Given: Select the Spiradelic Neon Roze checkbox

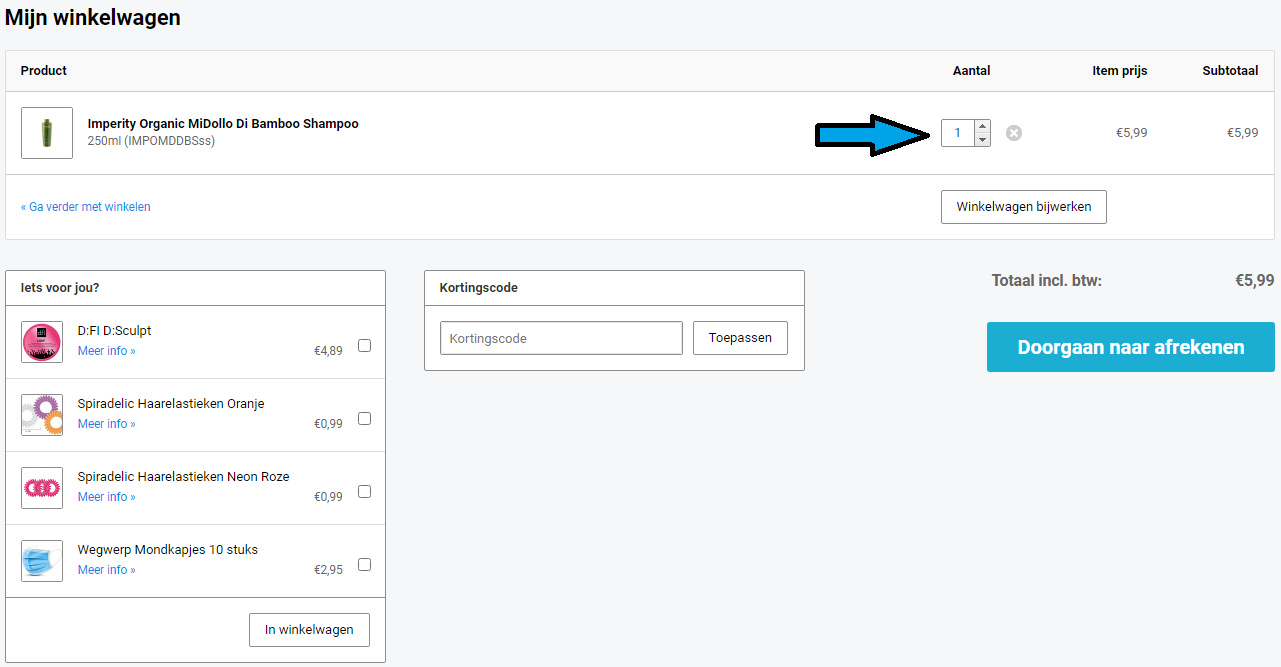Looking at the screenshot, I should coord(364,492).
